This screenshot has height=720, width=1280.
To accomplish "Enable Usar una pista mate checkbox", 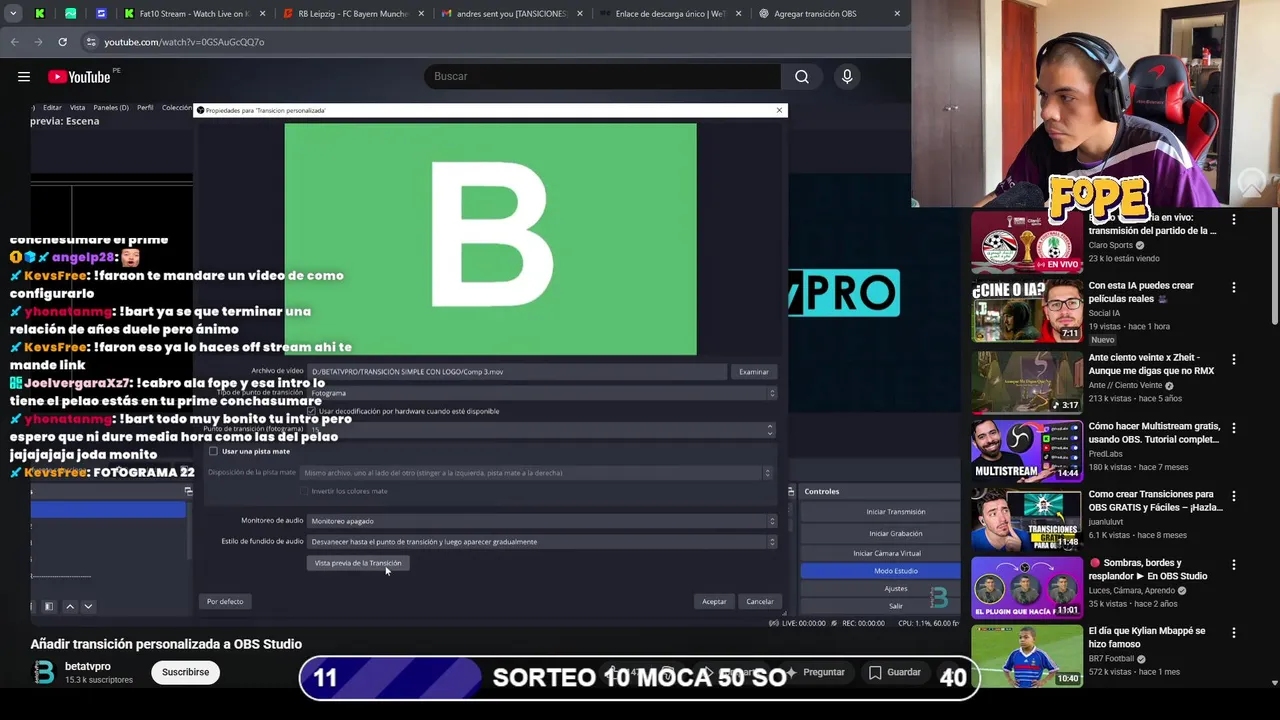I will [213, 451].
